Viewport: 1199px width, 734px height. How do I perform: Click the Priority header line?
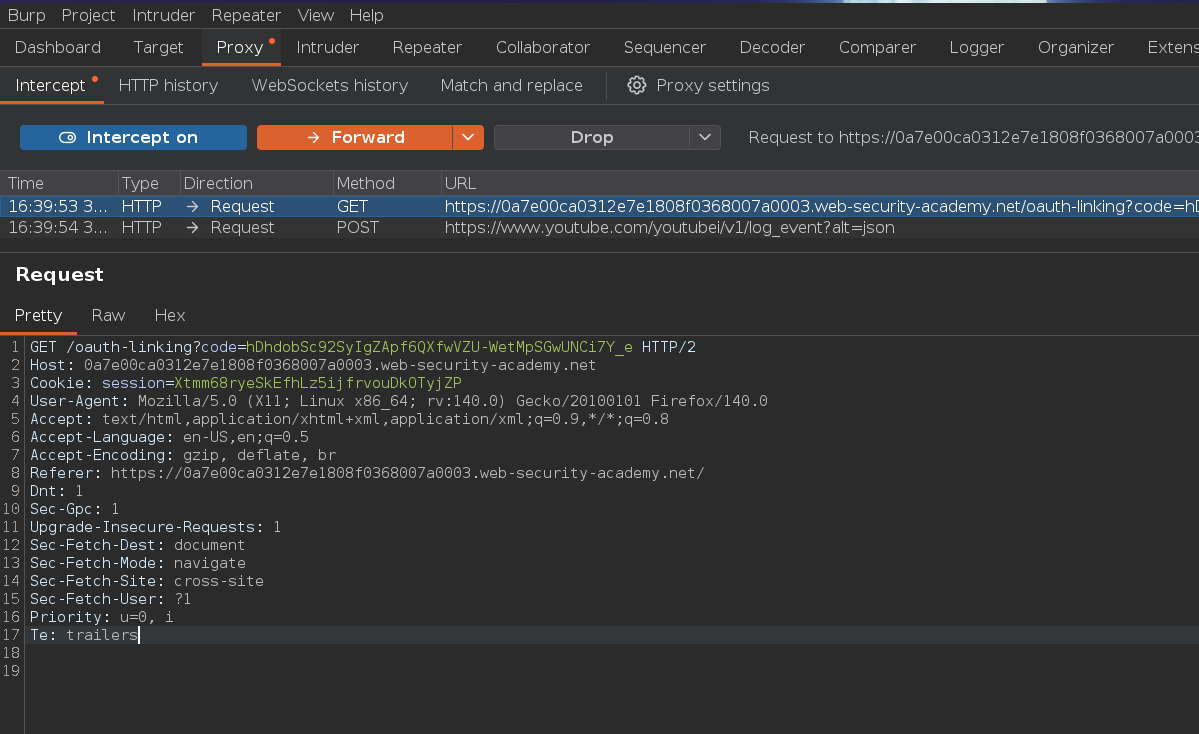[102, 617]
